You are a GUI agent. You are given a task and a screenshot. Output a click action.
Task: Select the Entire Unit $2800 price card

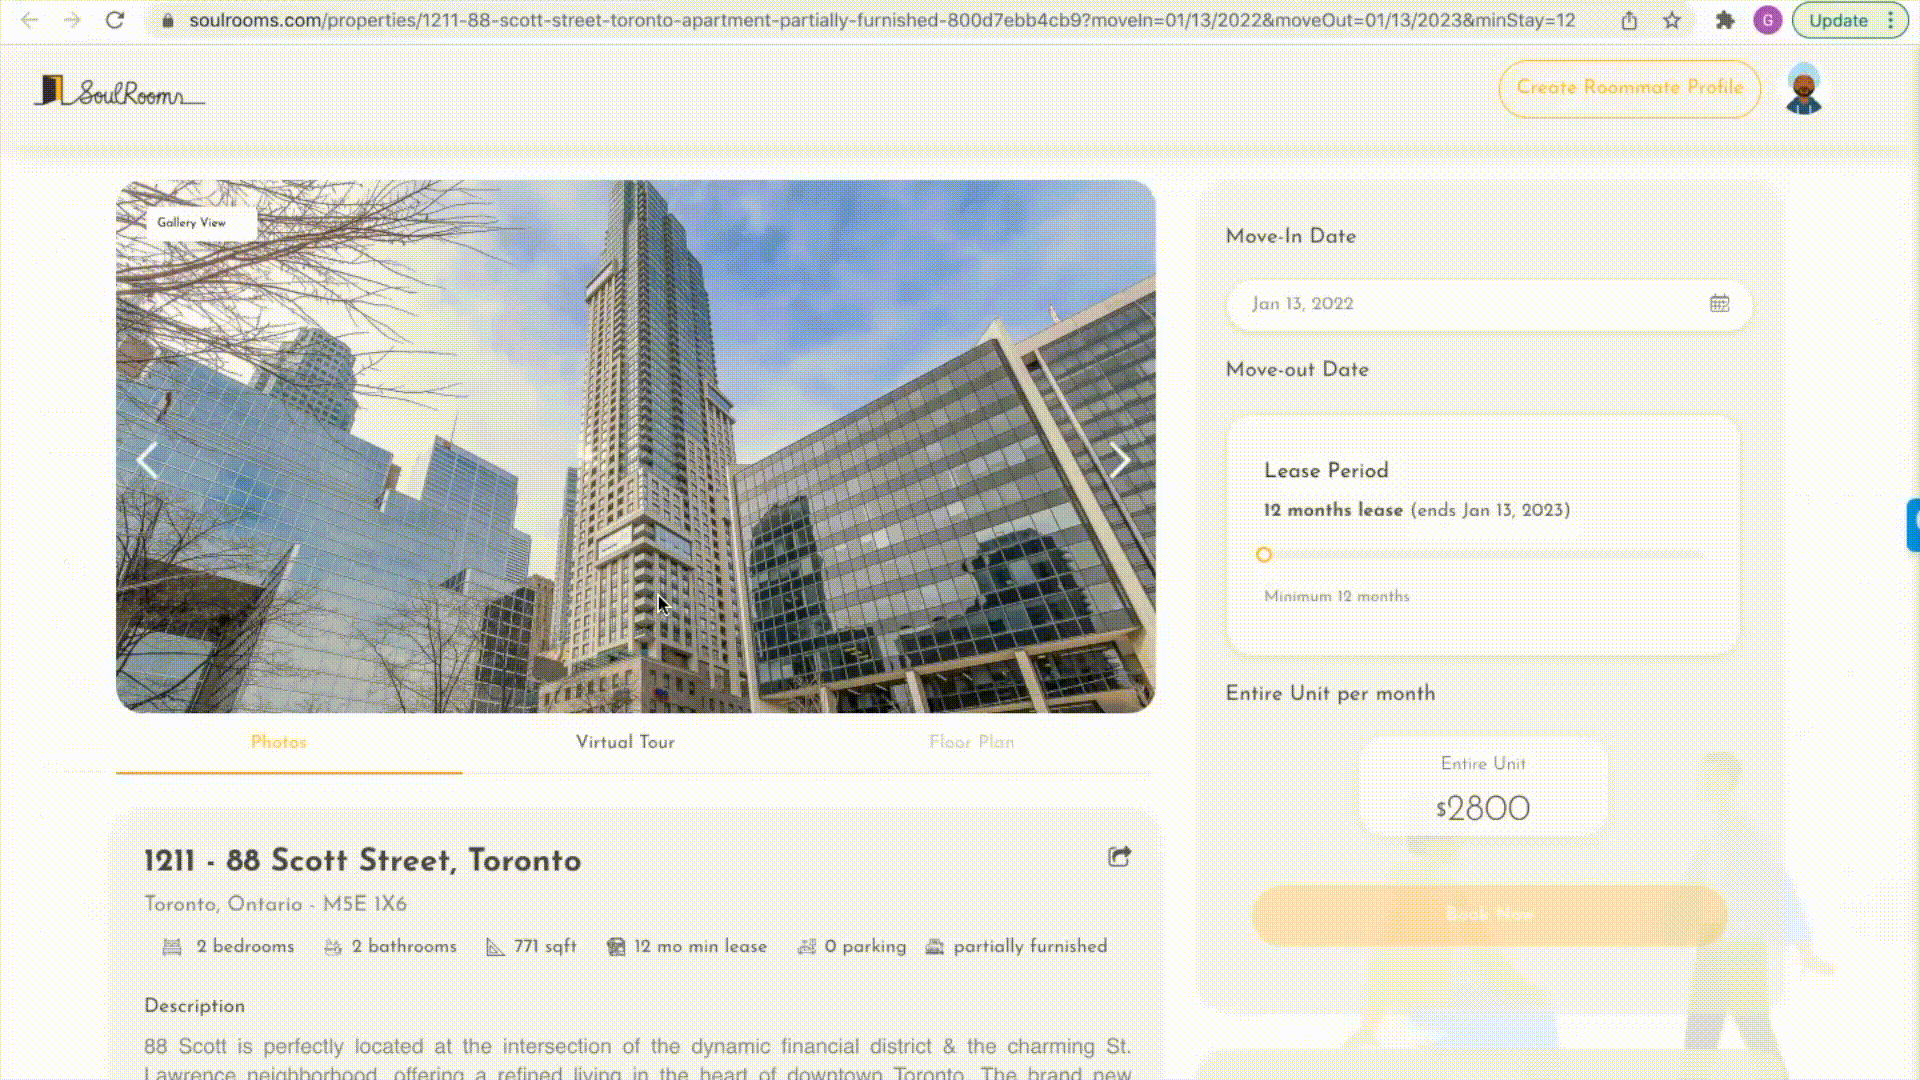pos(1483,787)
